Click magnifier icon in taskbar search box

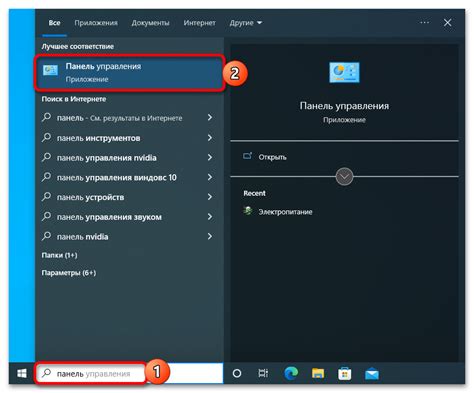point(46,373)
